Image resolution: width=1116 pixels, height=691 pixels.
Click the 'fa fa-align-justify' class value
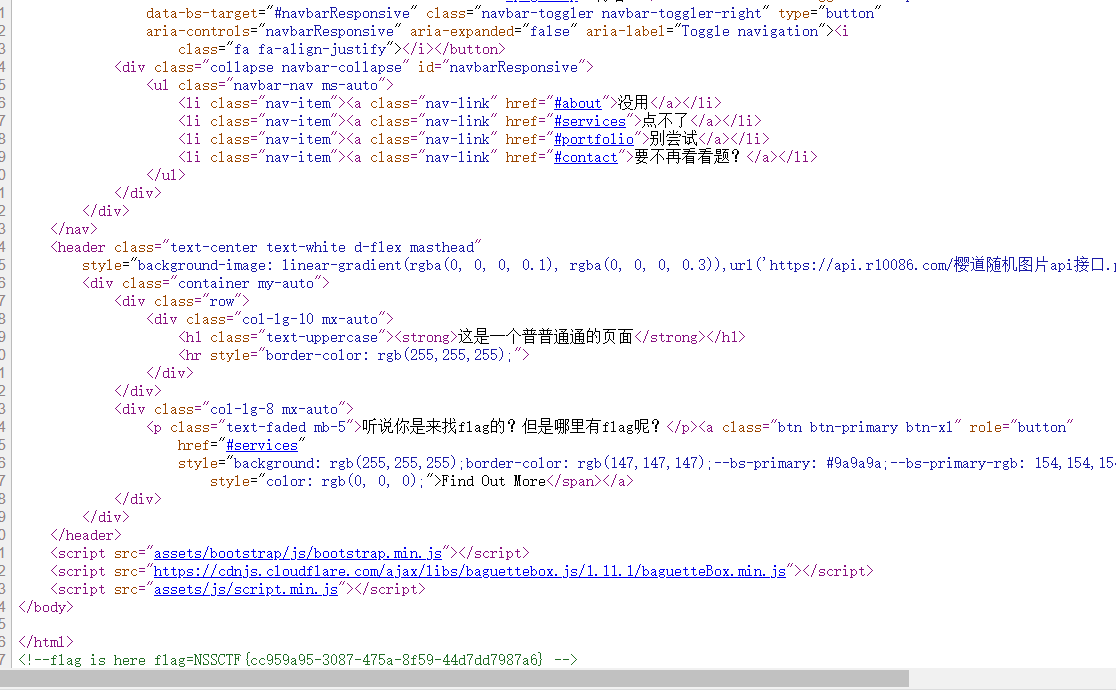310,49
